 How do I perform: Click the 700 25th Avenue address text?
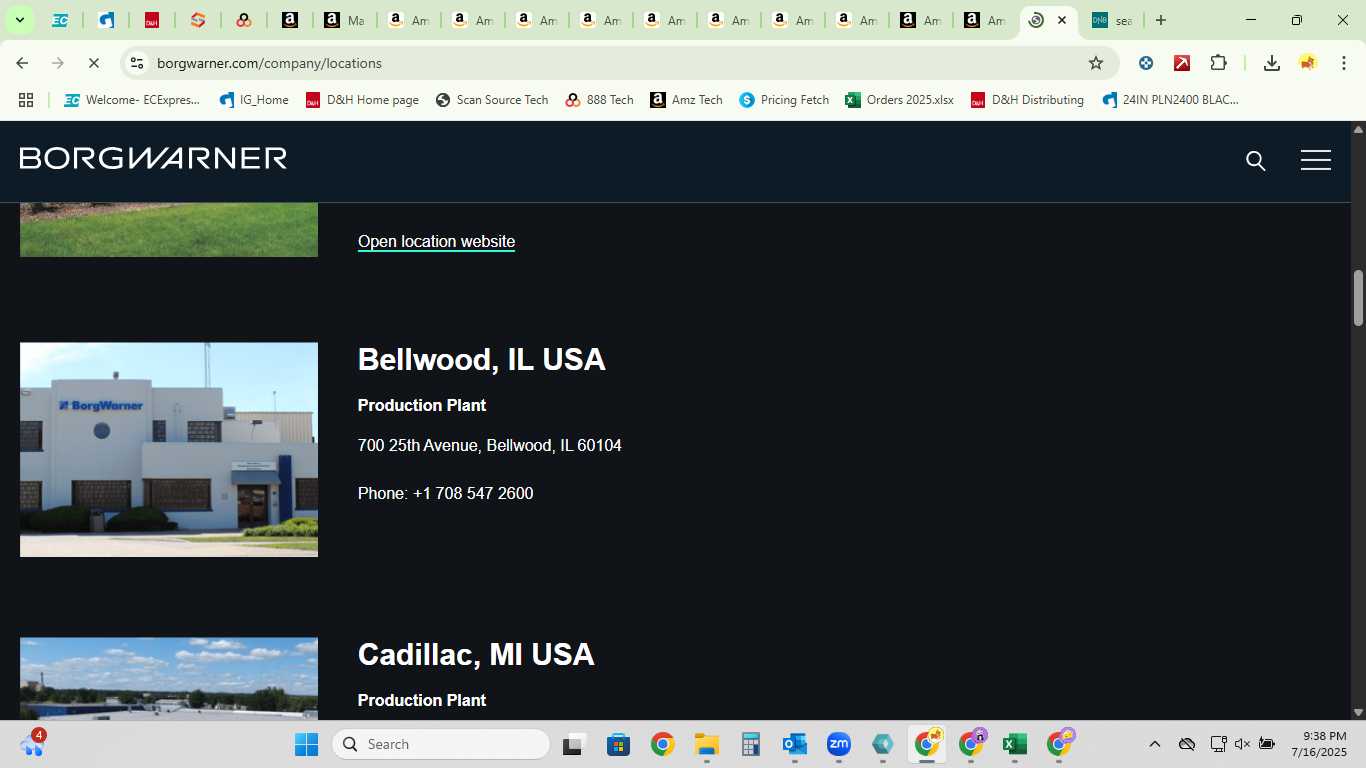coord(490,445)
